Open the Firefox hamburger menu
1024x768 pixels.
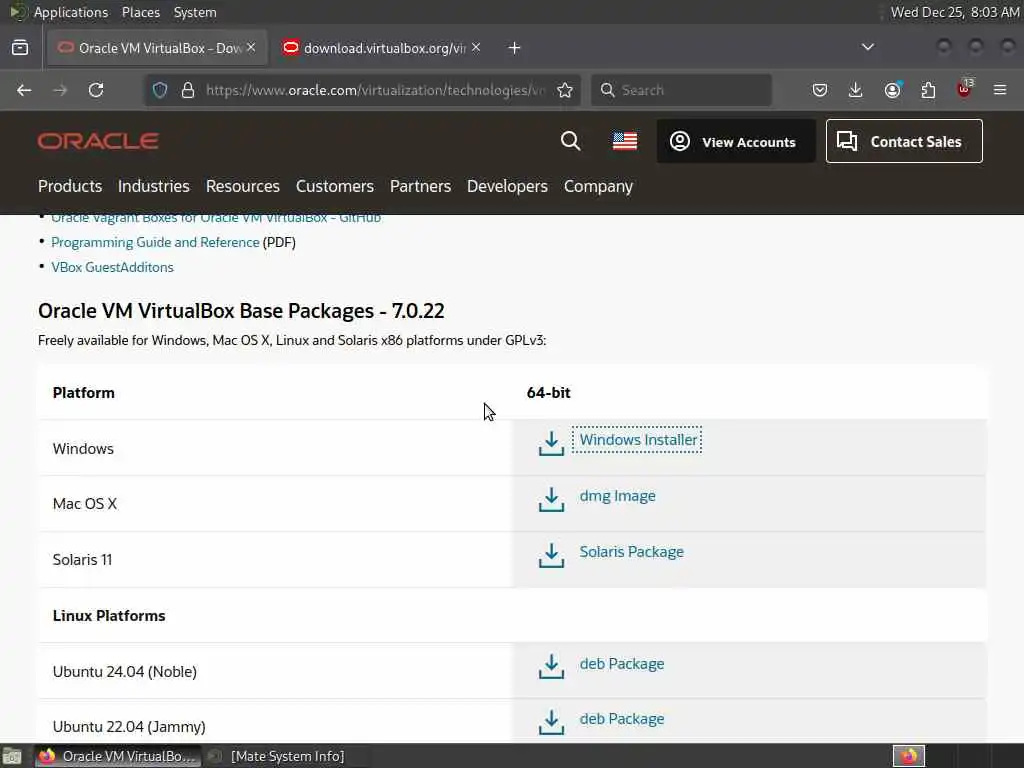click(1000, 90)
